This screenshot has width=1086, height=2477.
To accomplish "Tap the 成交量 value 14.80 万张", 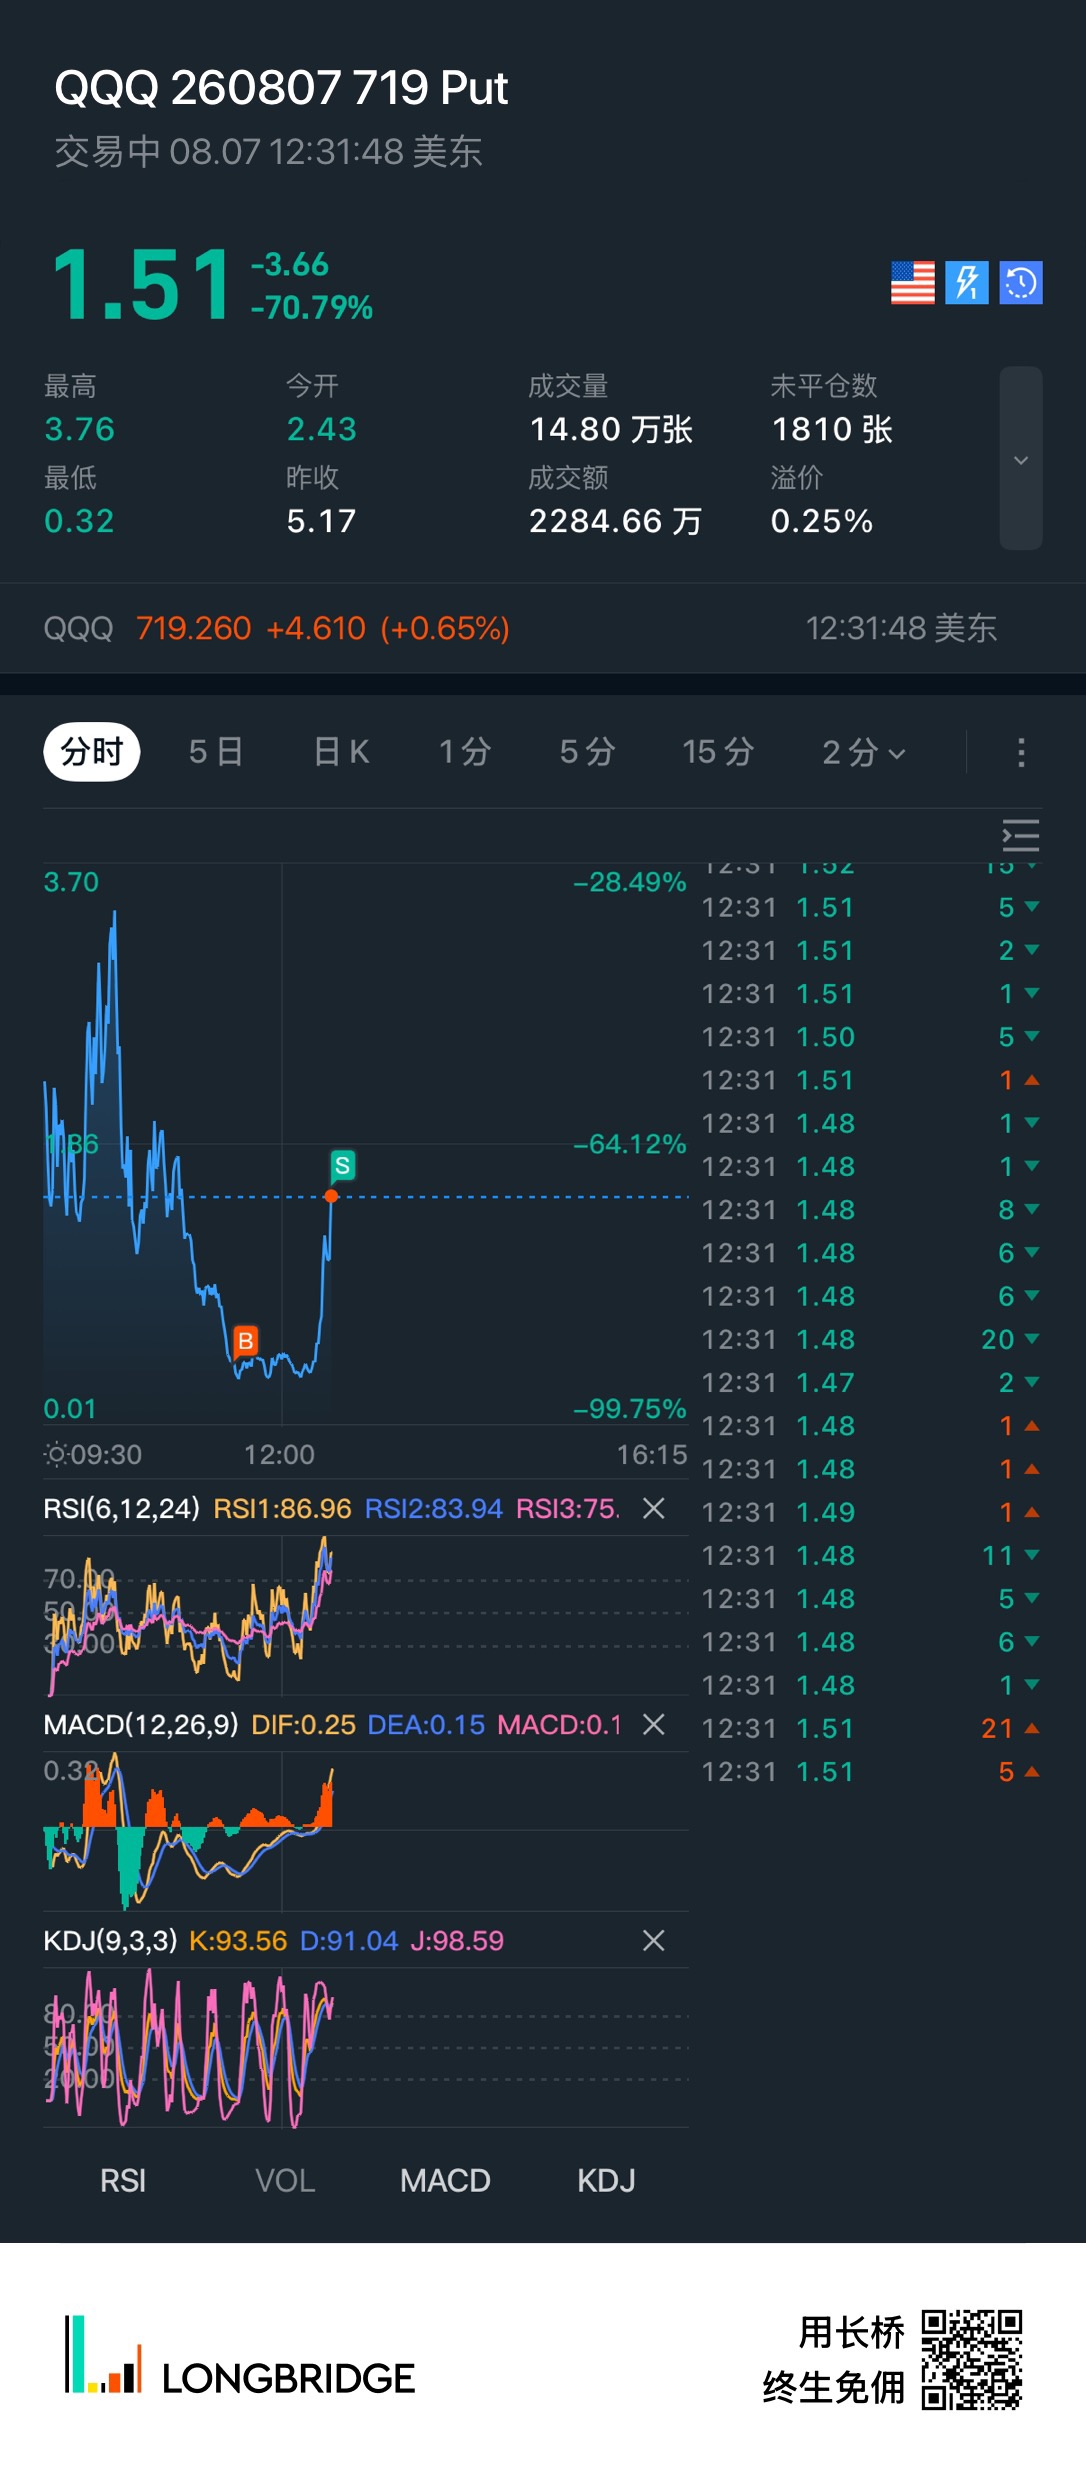I will tap(611, 429).
